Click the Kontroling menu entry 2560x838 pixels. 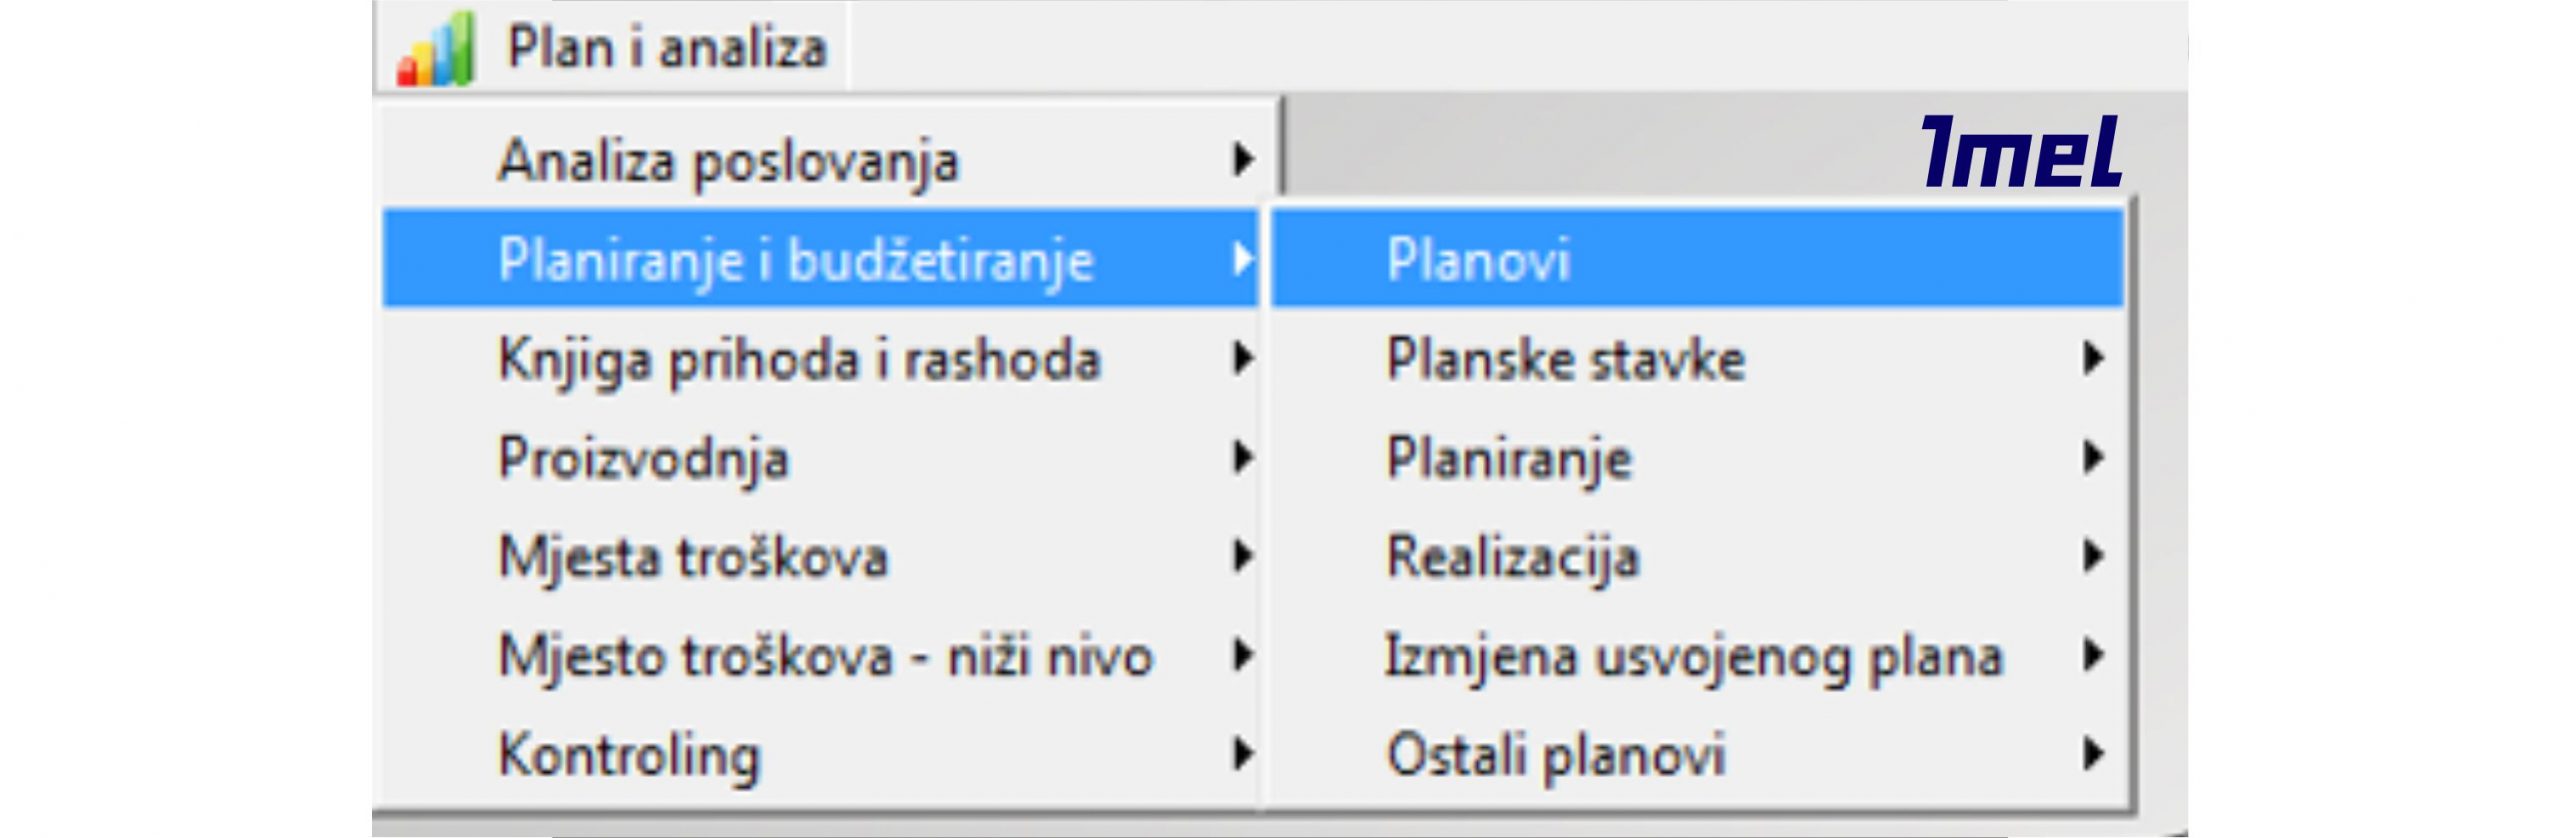click(628, 755)
